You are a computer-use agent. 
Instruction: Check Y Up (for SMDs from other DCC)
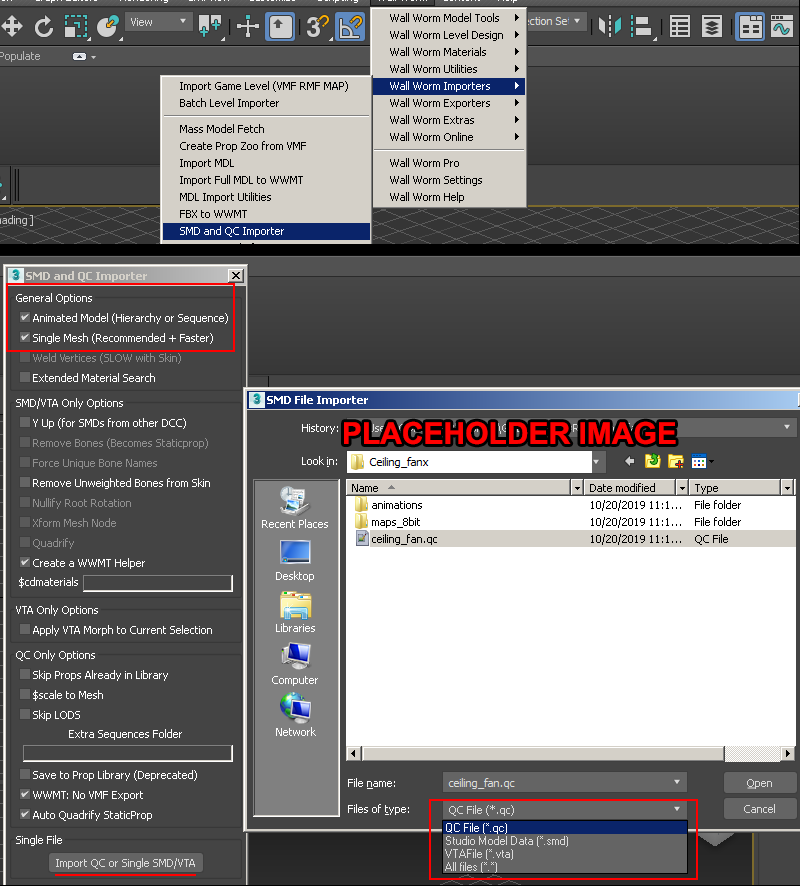25,423
